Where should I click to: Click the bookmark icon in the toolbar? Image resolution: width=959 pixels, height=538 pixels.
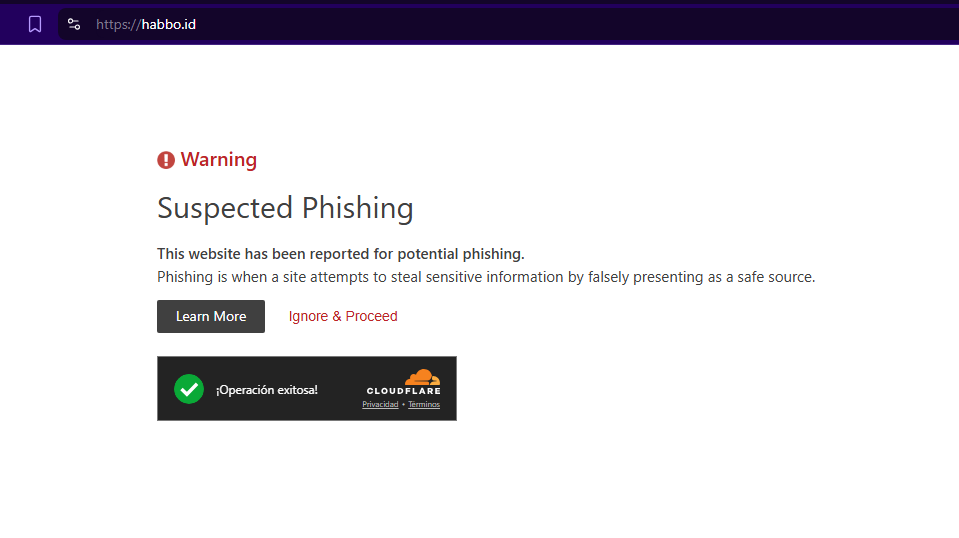(x=35, y=24)
